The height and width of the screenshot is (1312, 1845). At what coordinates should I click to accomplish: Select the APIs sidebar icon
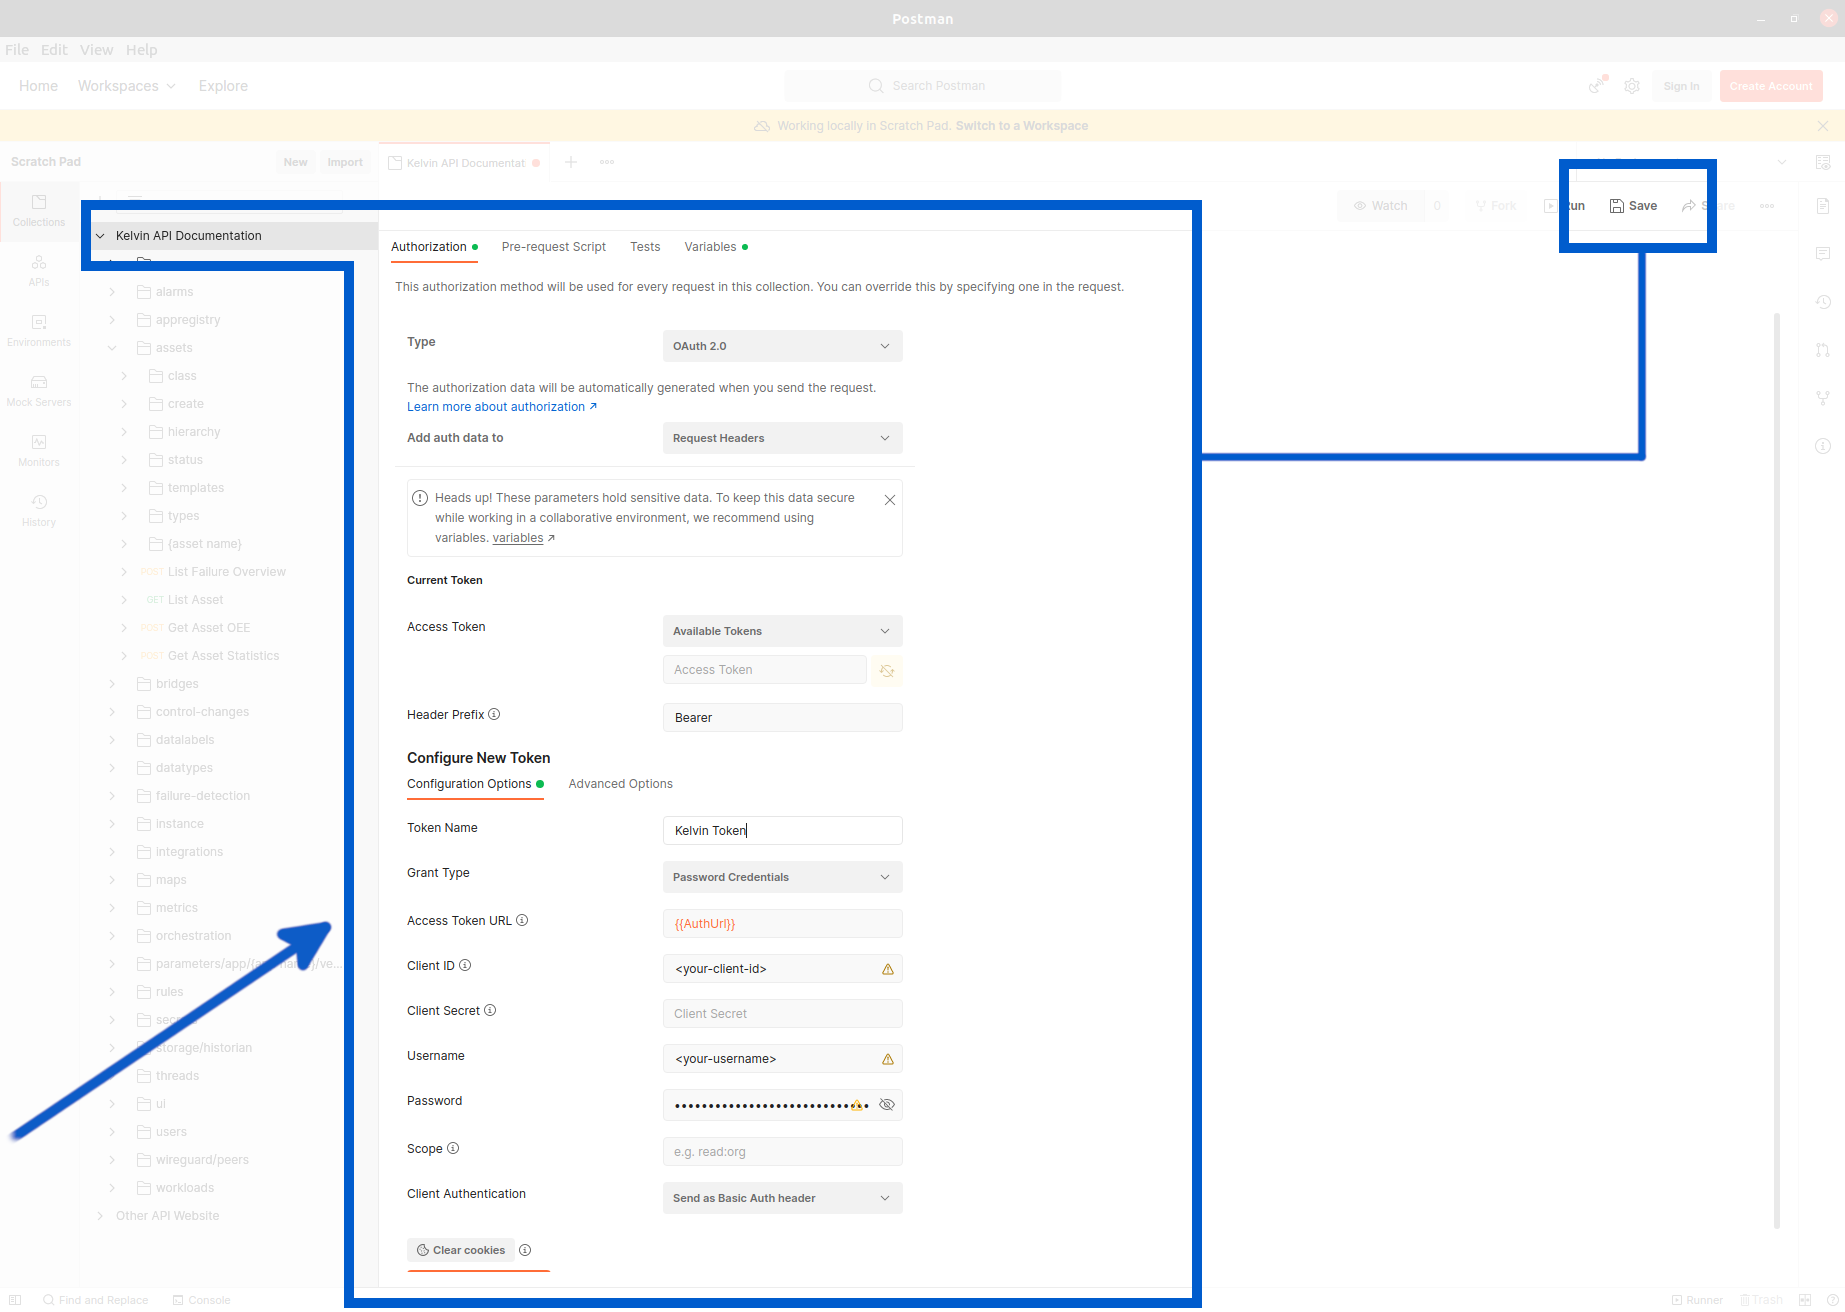(x=38, y=270)
